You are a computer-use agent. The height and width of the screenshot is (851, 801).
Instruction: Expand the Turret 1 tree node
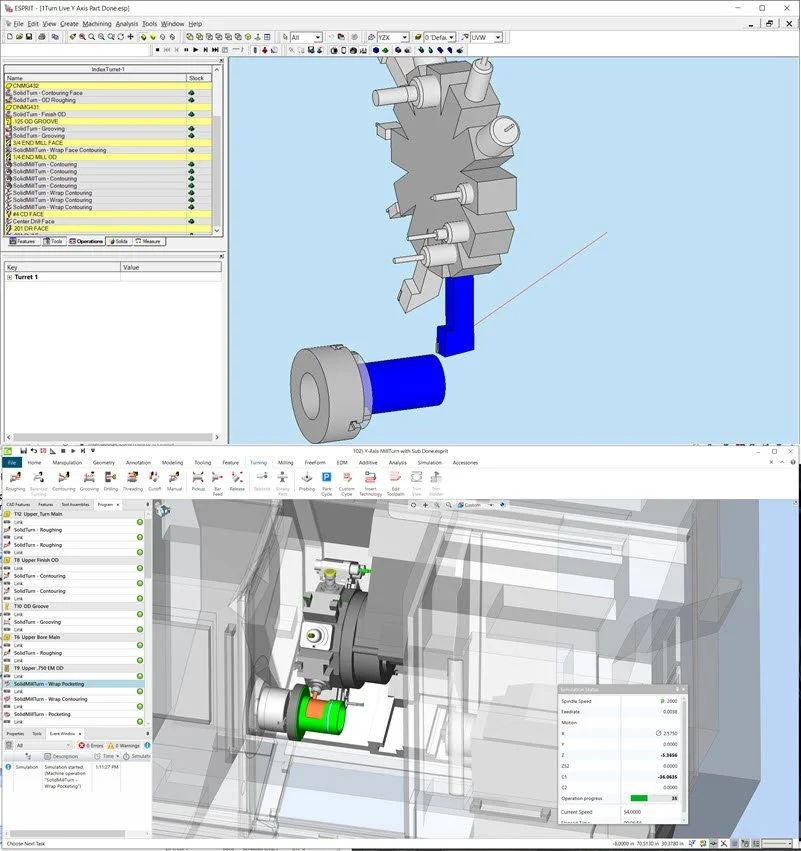9,277
